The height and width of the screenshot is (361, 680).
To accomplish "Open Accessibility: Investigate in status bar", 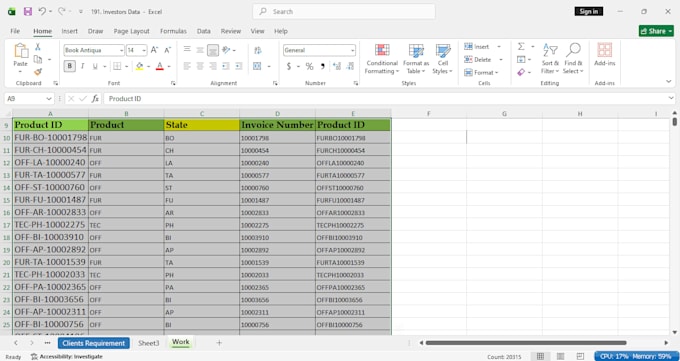I will 67,357.
